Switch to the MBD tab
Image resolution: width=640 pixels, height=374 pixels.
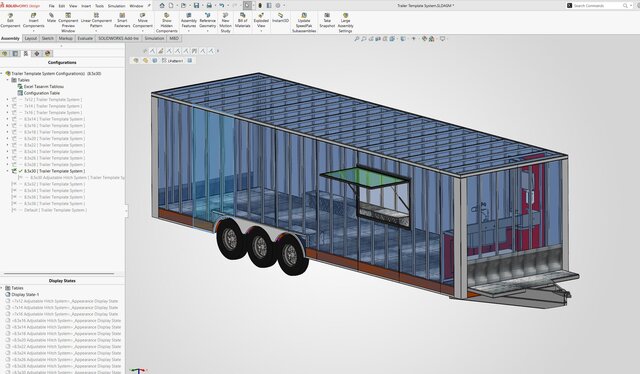pyautogui.click(x=174, y=38)
